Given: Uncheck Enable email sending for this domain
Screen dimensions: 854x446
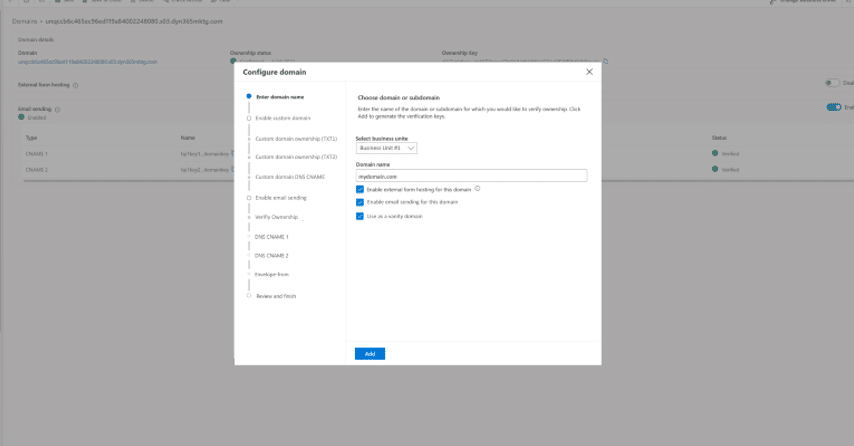Looking at the screenshot, I should 360,202.
